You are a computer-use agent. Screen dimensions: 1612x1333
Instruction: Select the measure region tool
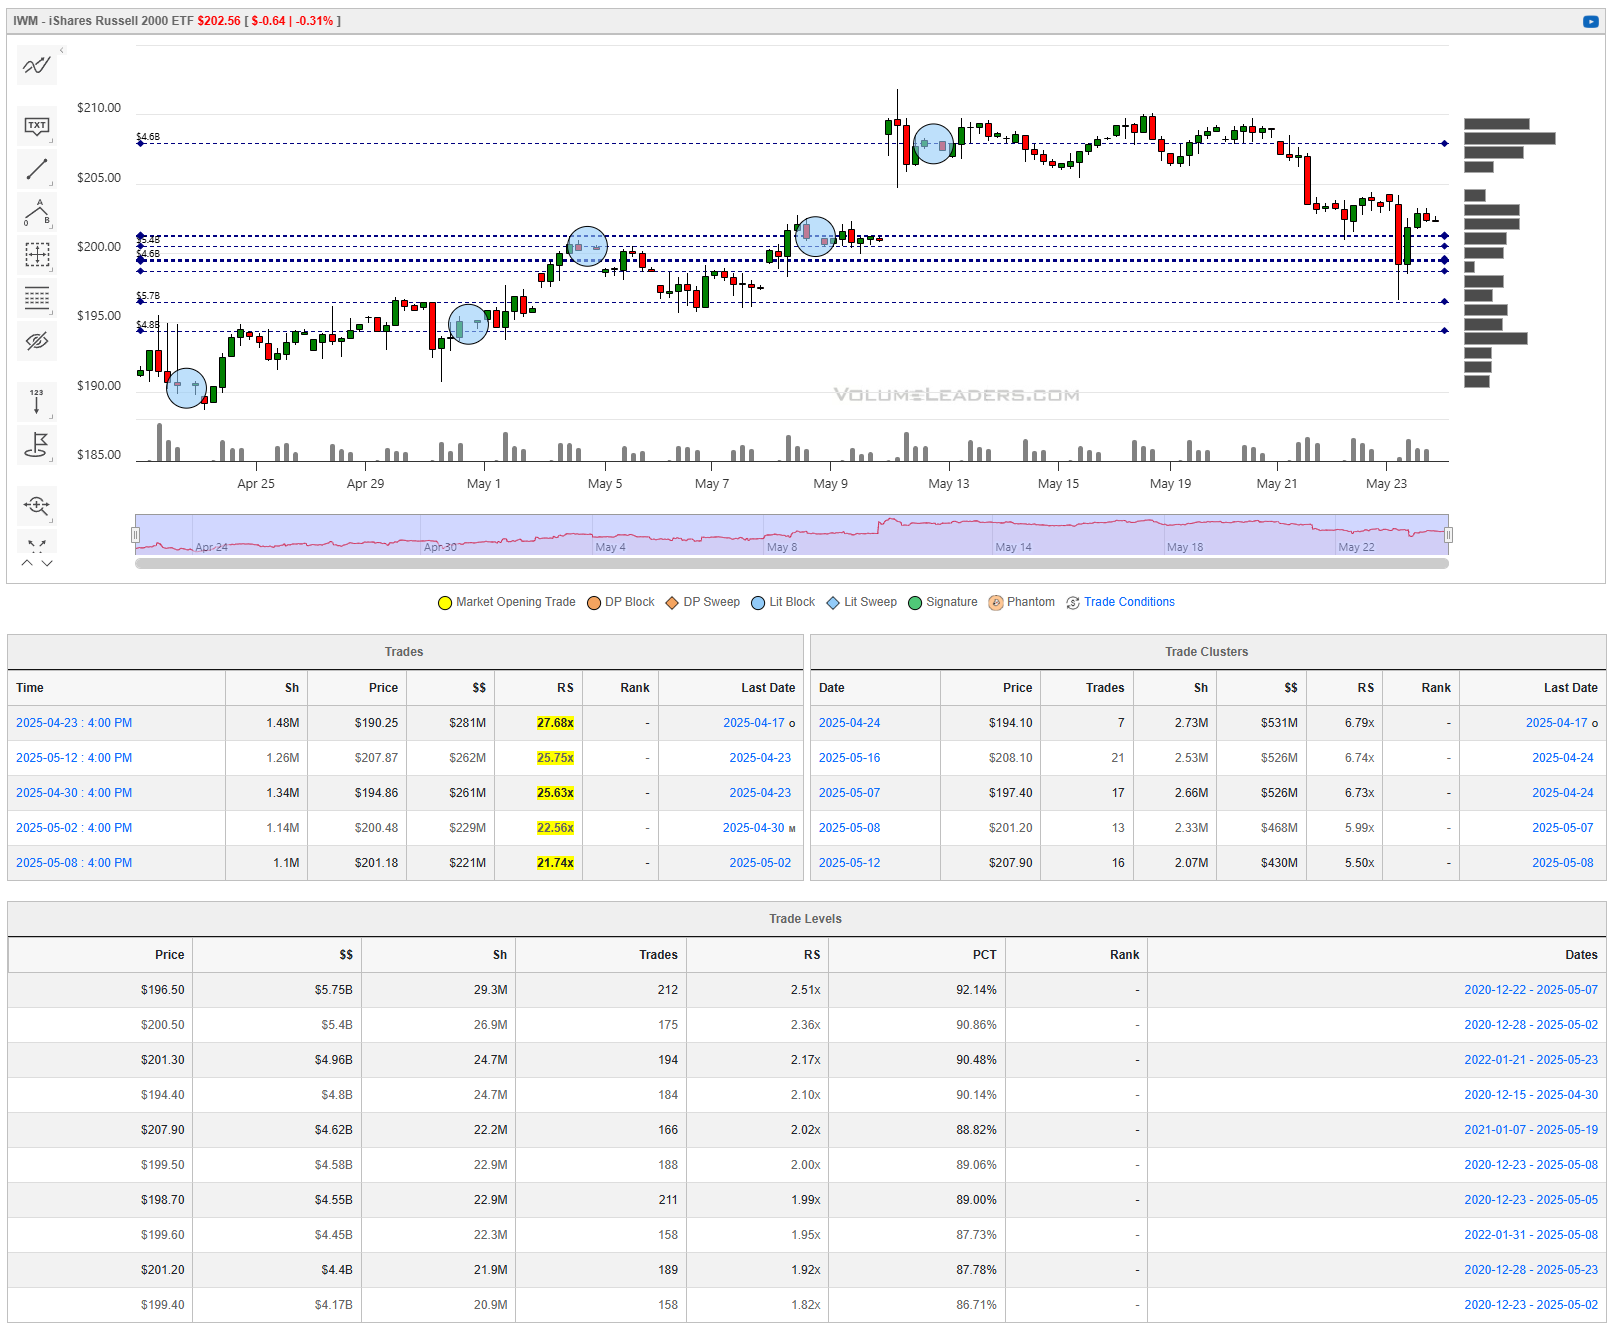[x=37, y=255]
